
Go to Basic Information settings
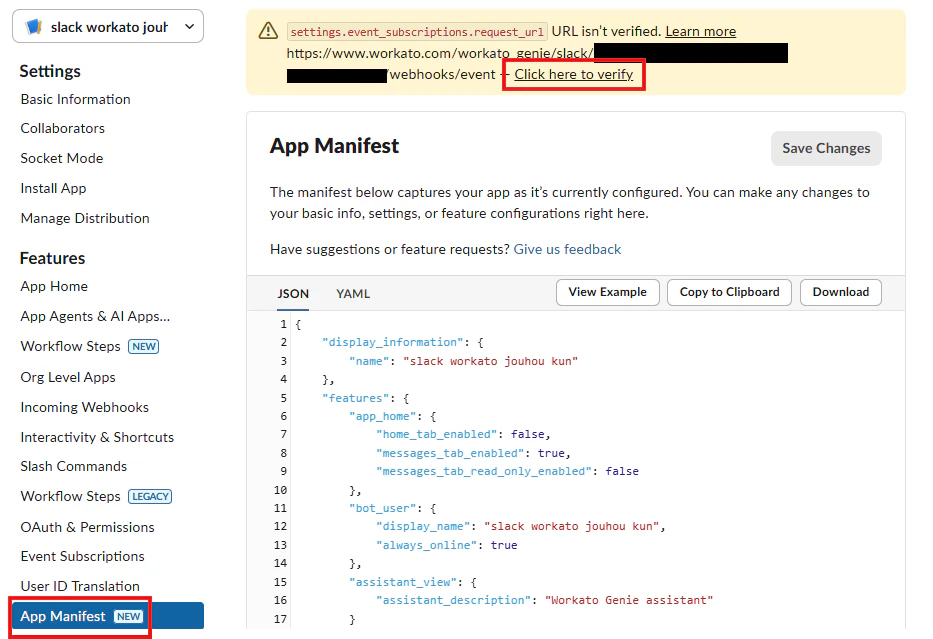click(76, 99)
